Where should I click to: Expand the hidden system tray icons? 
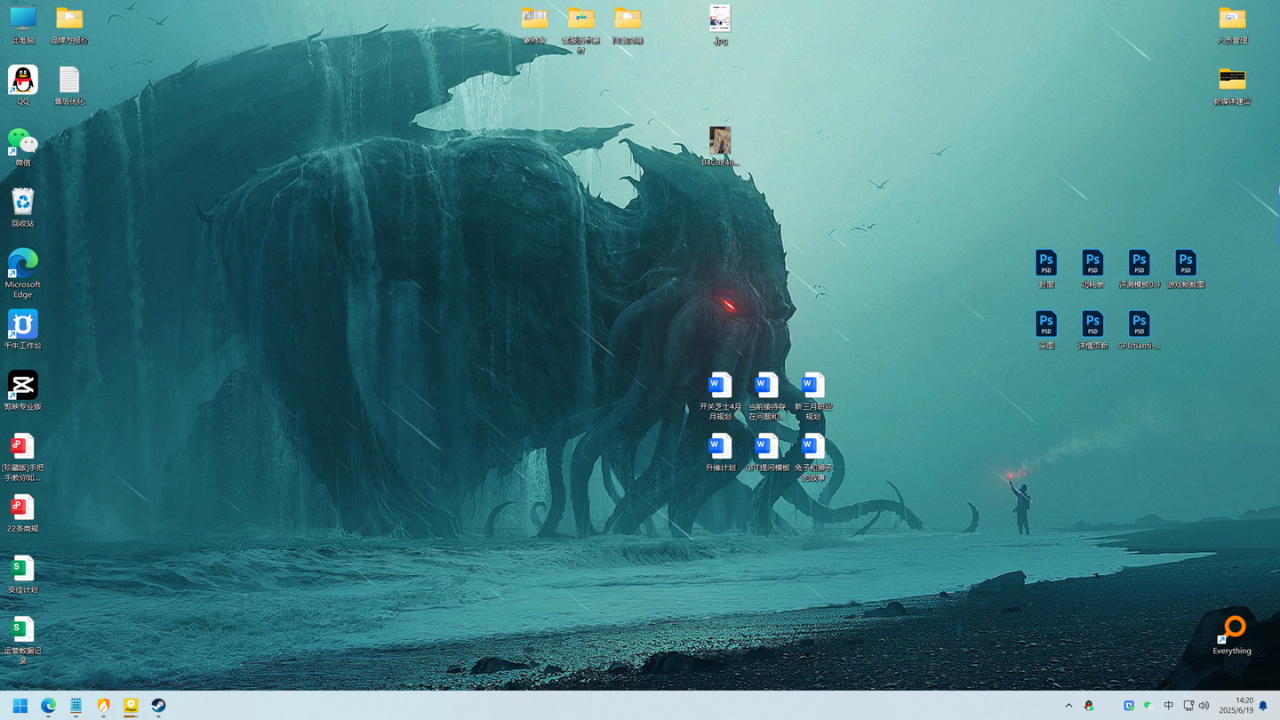(x=1068, y=705)
